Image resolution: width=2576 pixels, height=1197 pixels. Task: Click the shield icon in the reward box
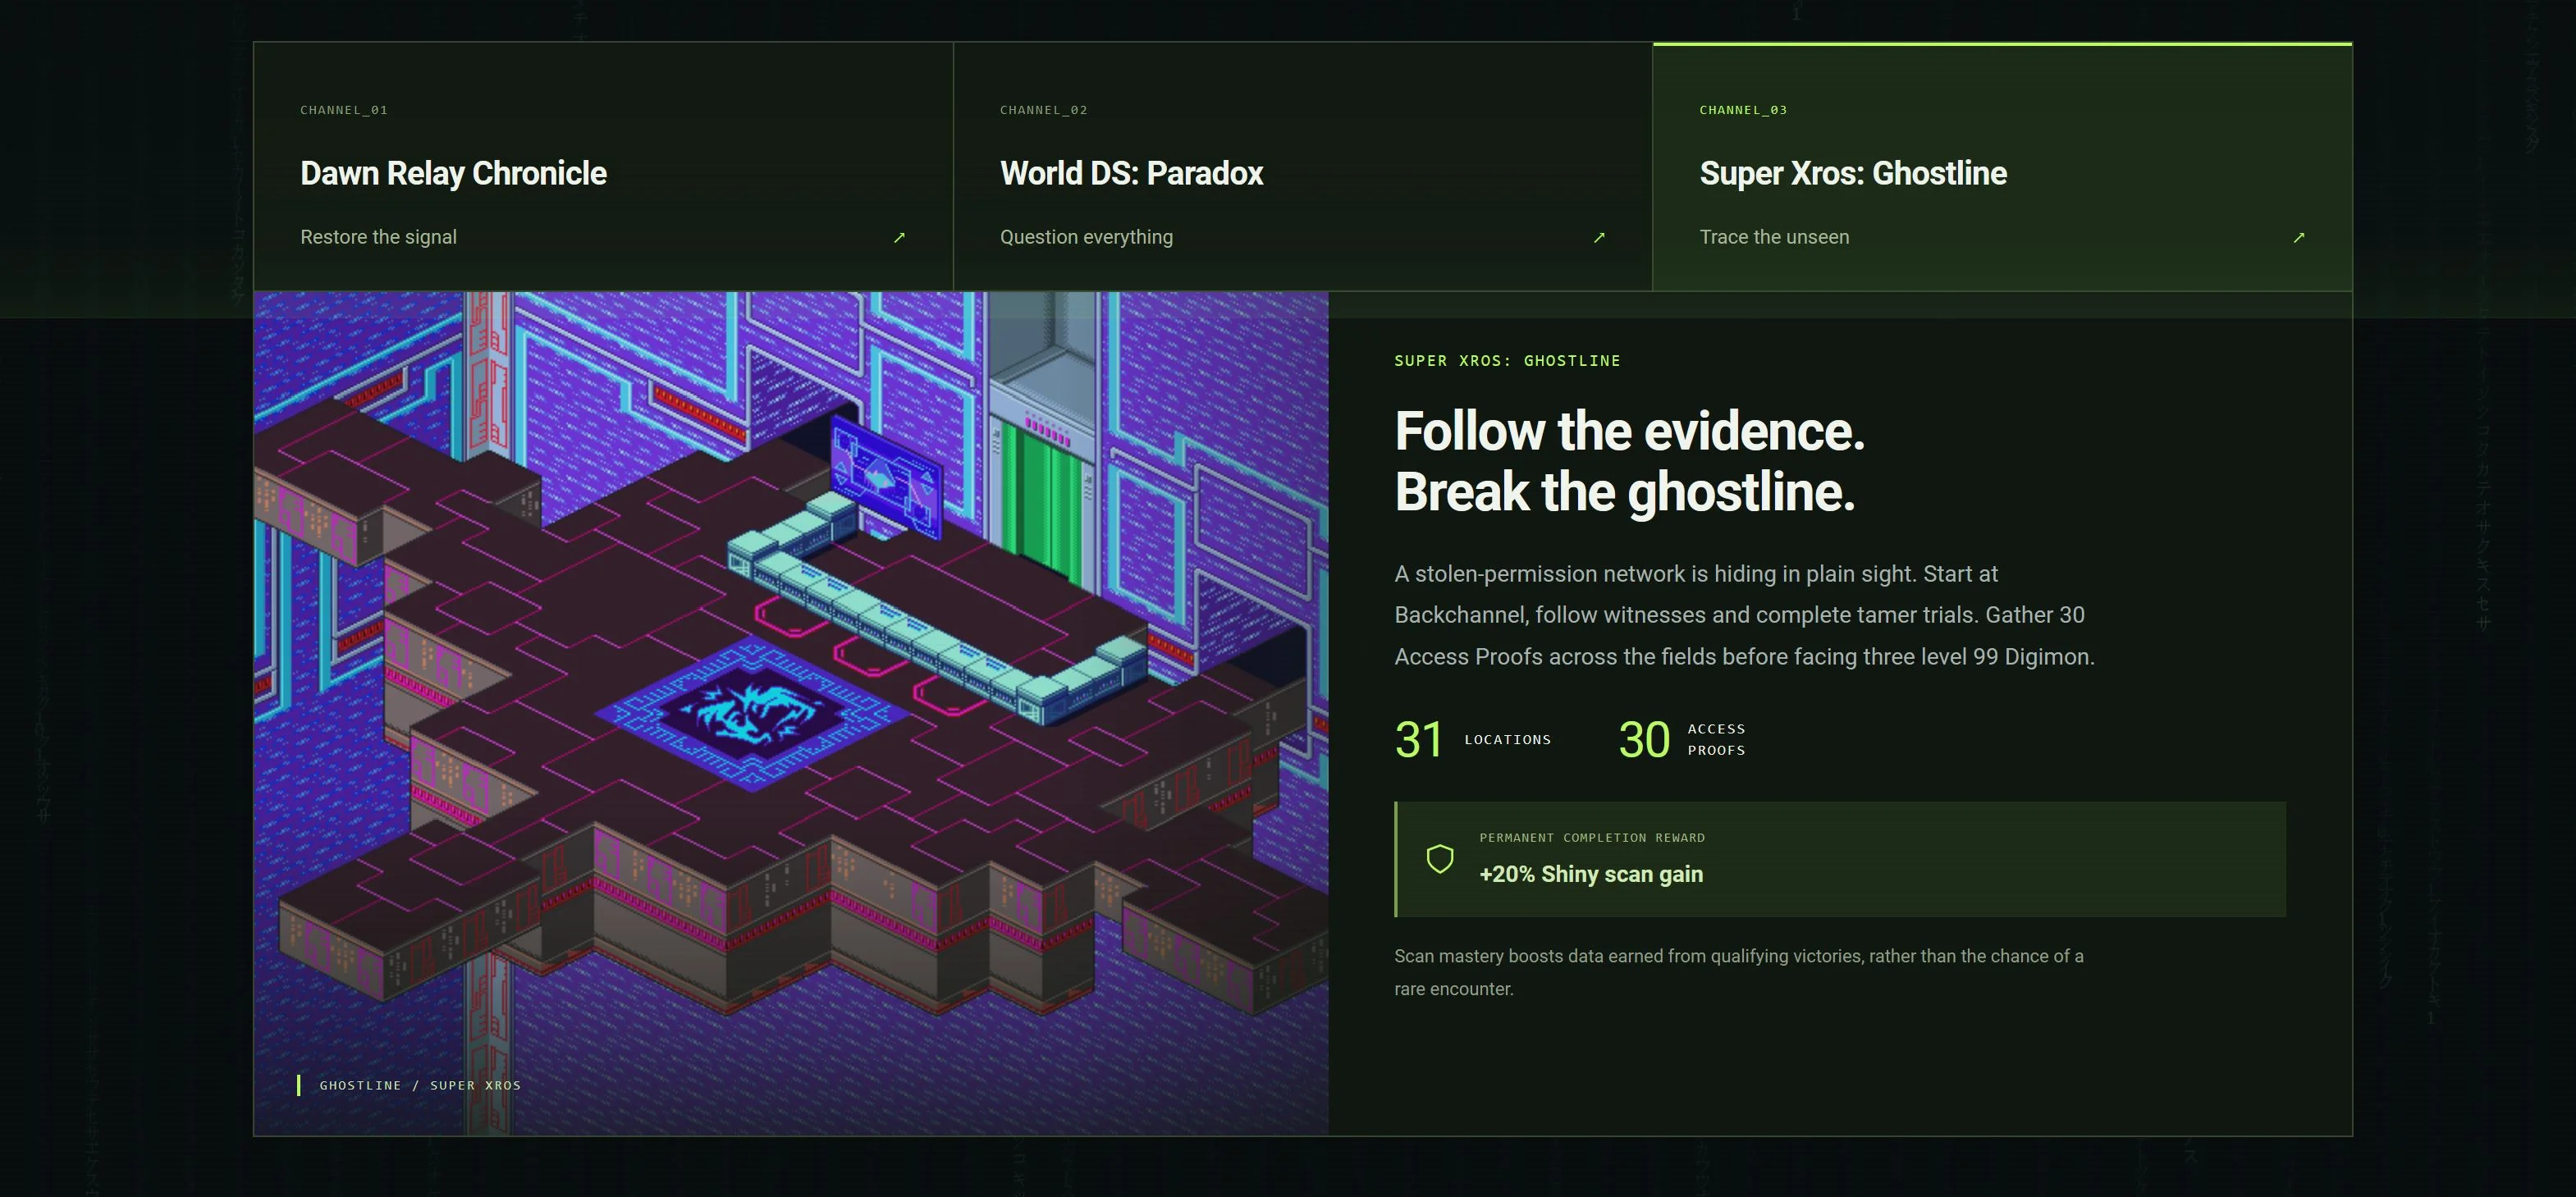point(1440,859)
